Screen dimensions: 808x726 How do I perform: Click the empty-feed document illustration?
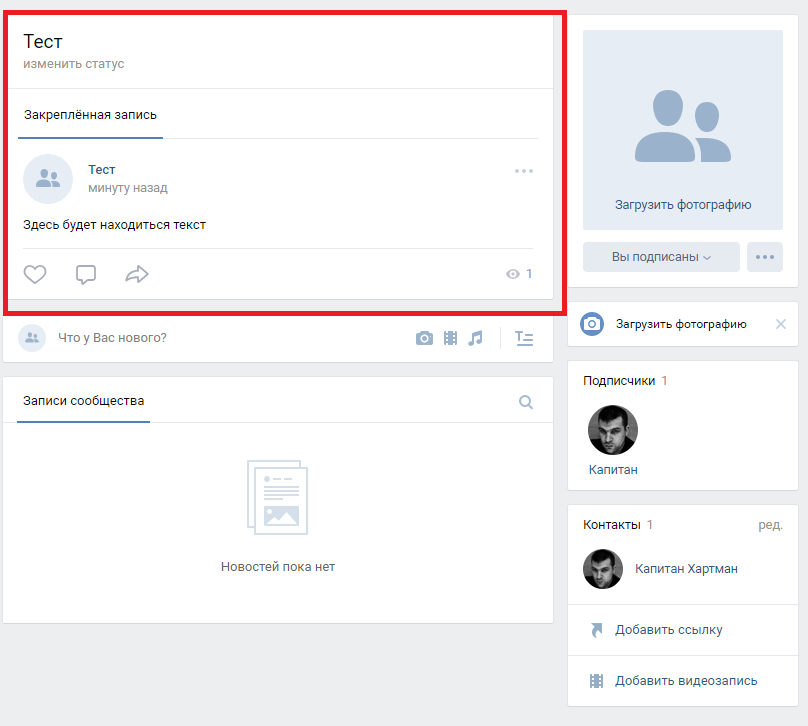point(278,497)
